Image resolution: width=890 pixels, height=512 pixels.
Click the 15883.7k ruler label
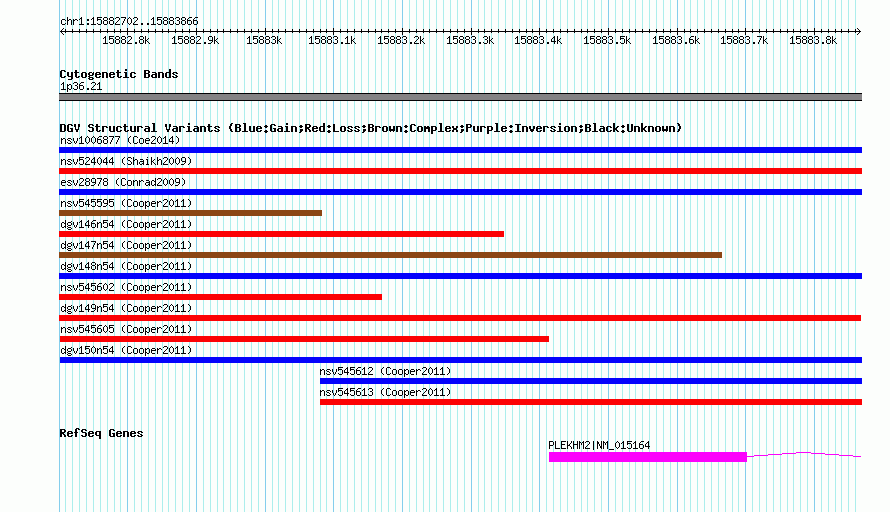coord(744,40)
